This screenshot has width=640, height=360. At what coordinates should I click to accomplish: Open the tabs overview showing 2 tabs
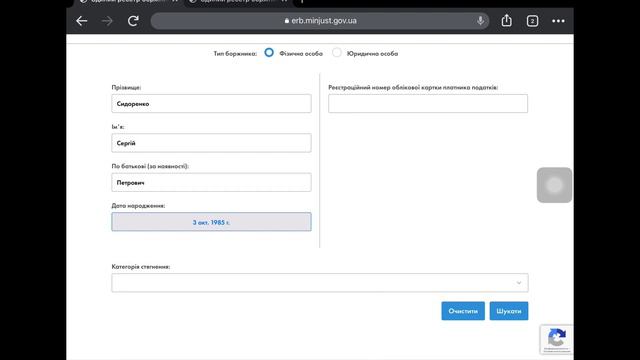(x=532, y=21)
